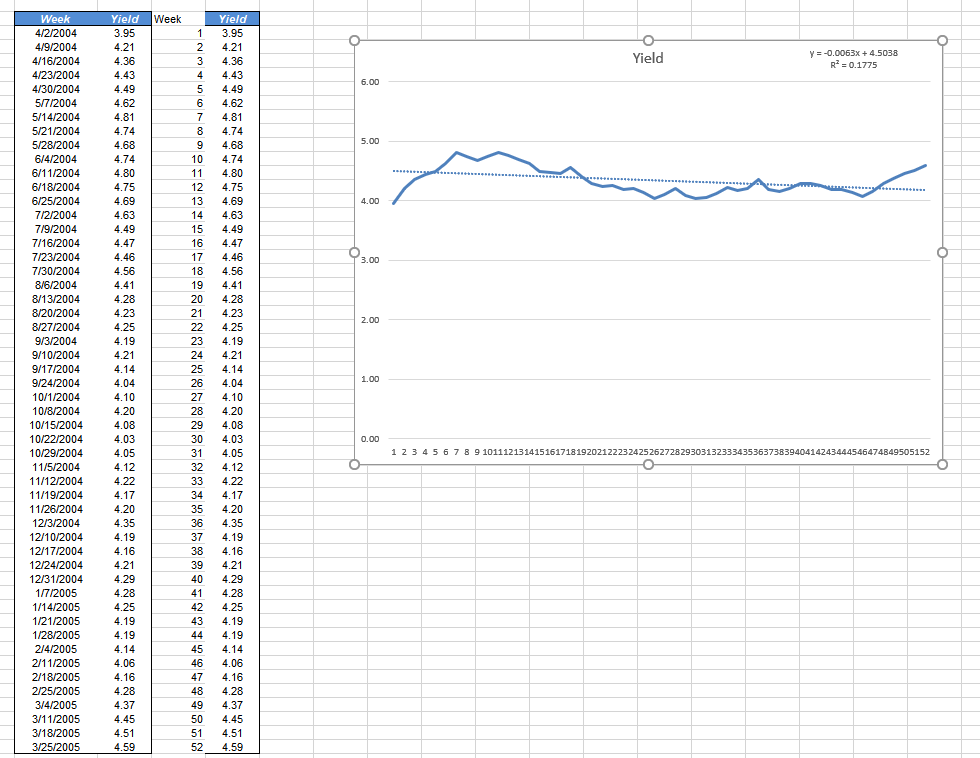Select week number 52 in the Week column

[178, 747]
